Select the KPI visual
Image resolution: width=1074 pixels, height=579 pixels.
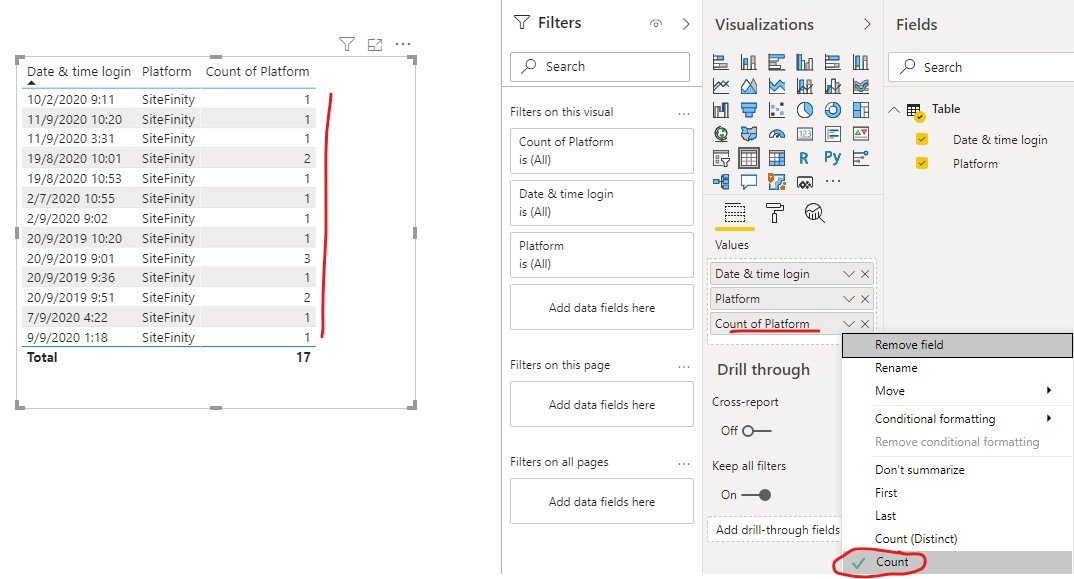pos(860,134)
